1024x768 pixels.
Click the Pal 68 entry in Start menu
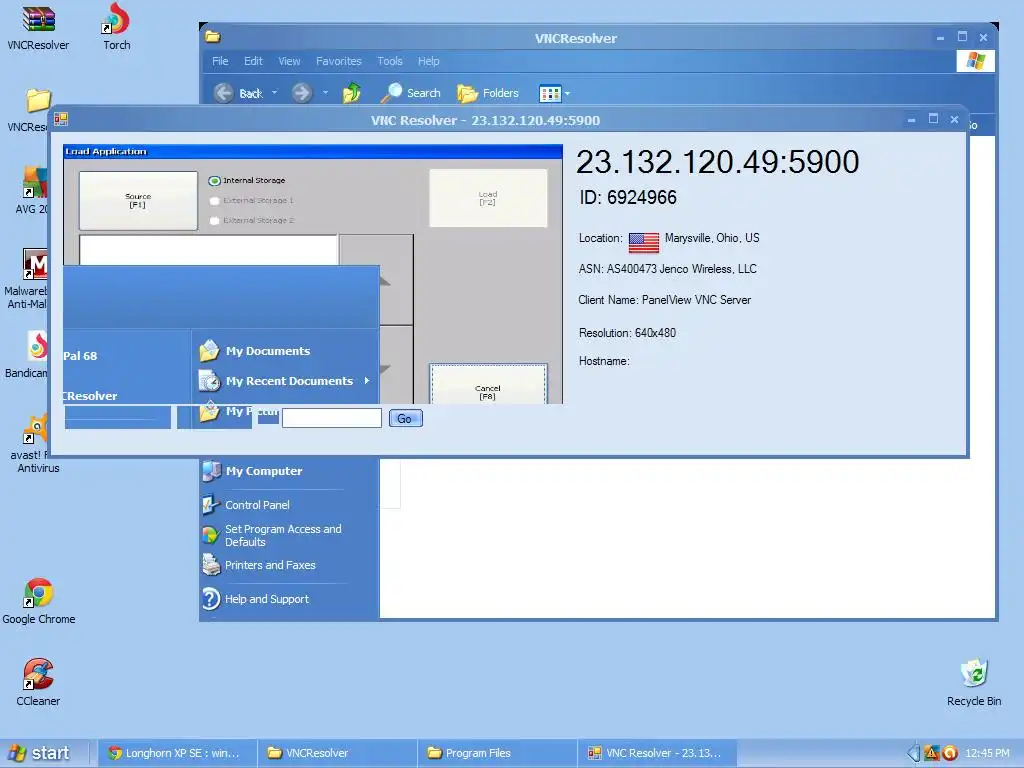[x=80, y=356]
